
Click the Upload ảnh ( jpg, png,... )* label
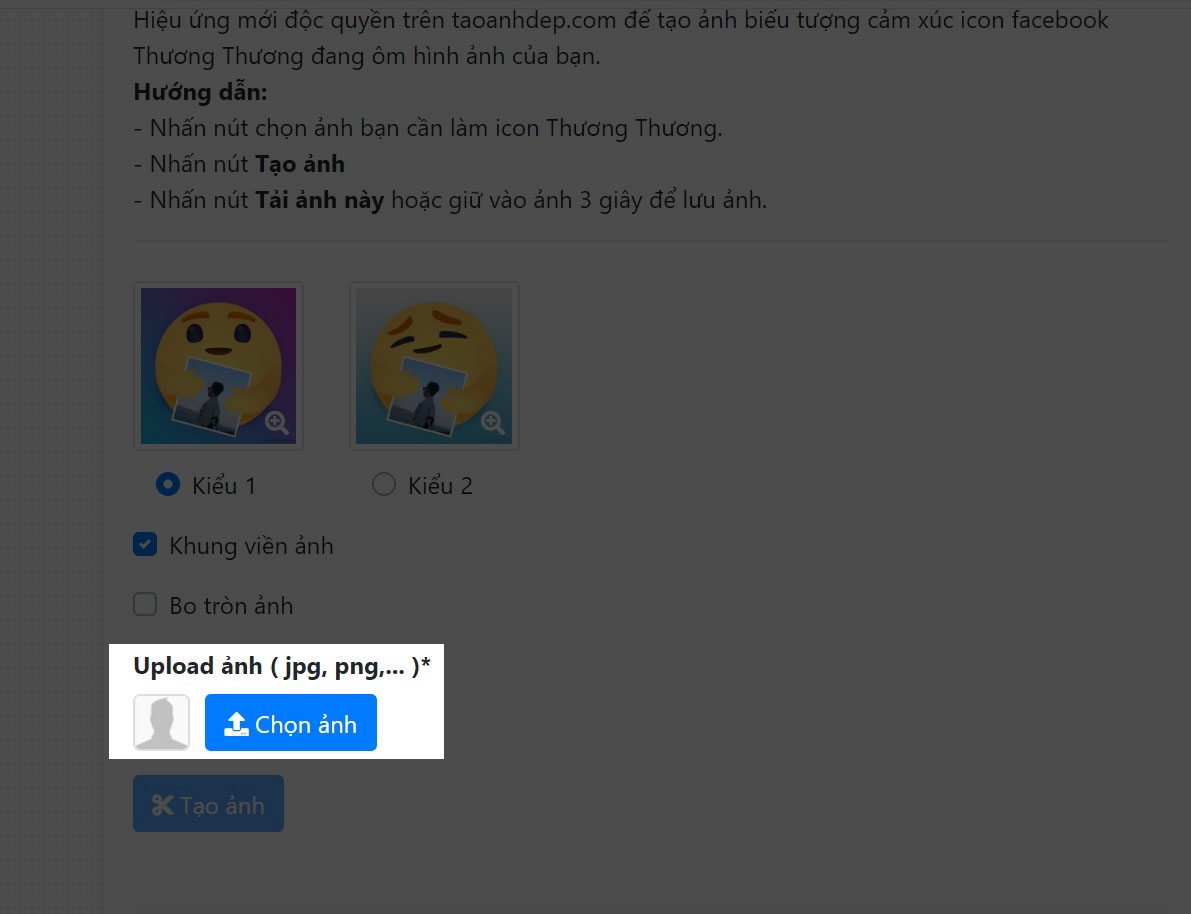(282, 666)
